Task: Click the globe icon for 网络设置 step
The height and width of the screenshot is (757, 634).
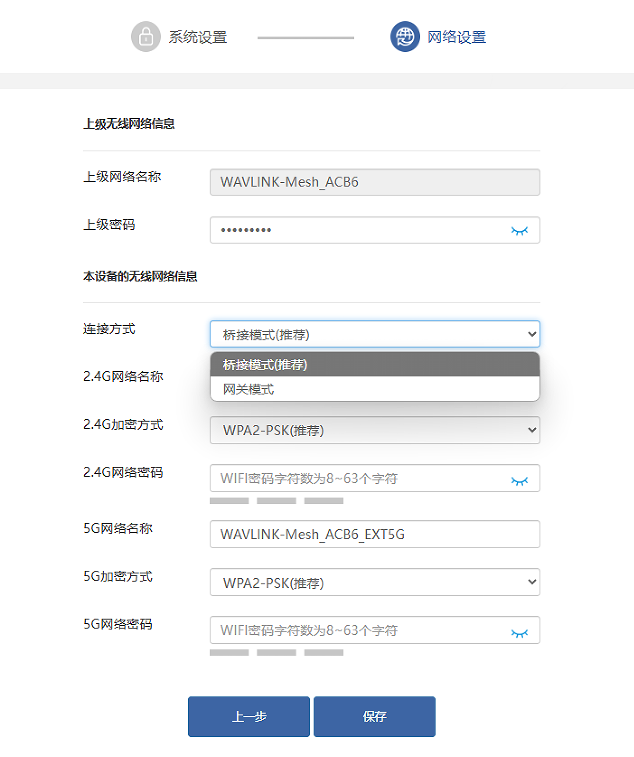Action: 404,37
